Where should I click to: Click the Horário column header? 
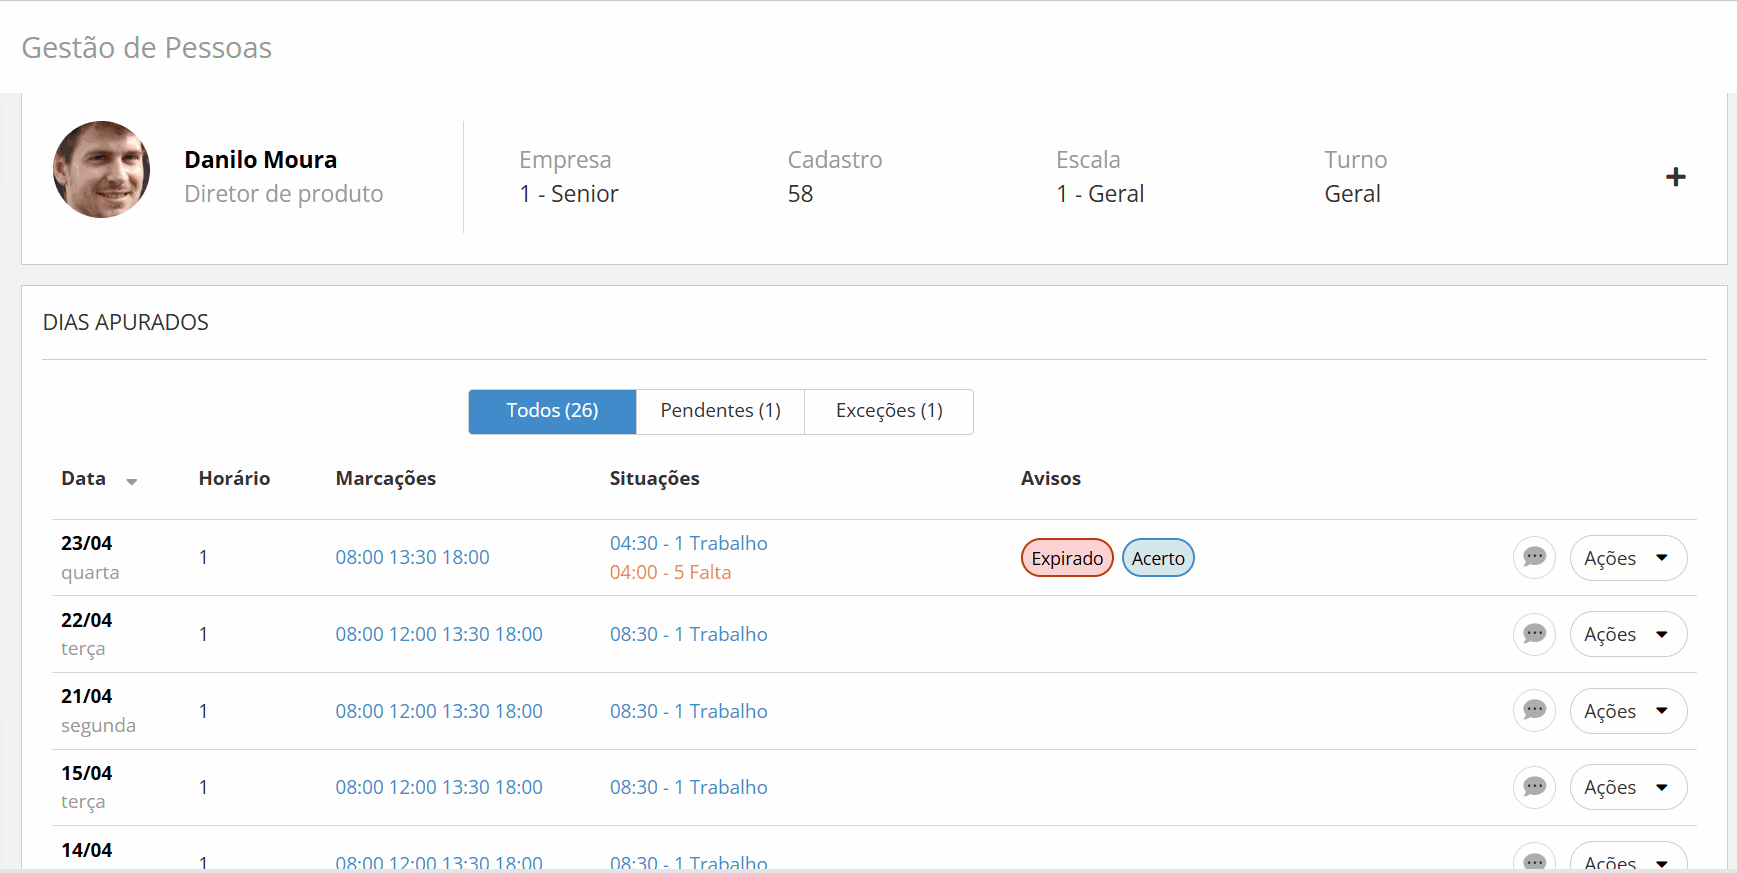234,478
